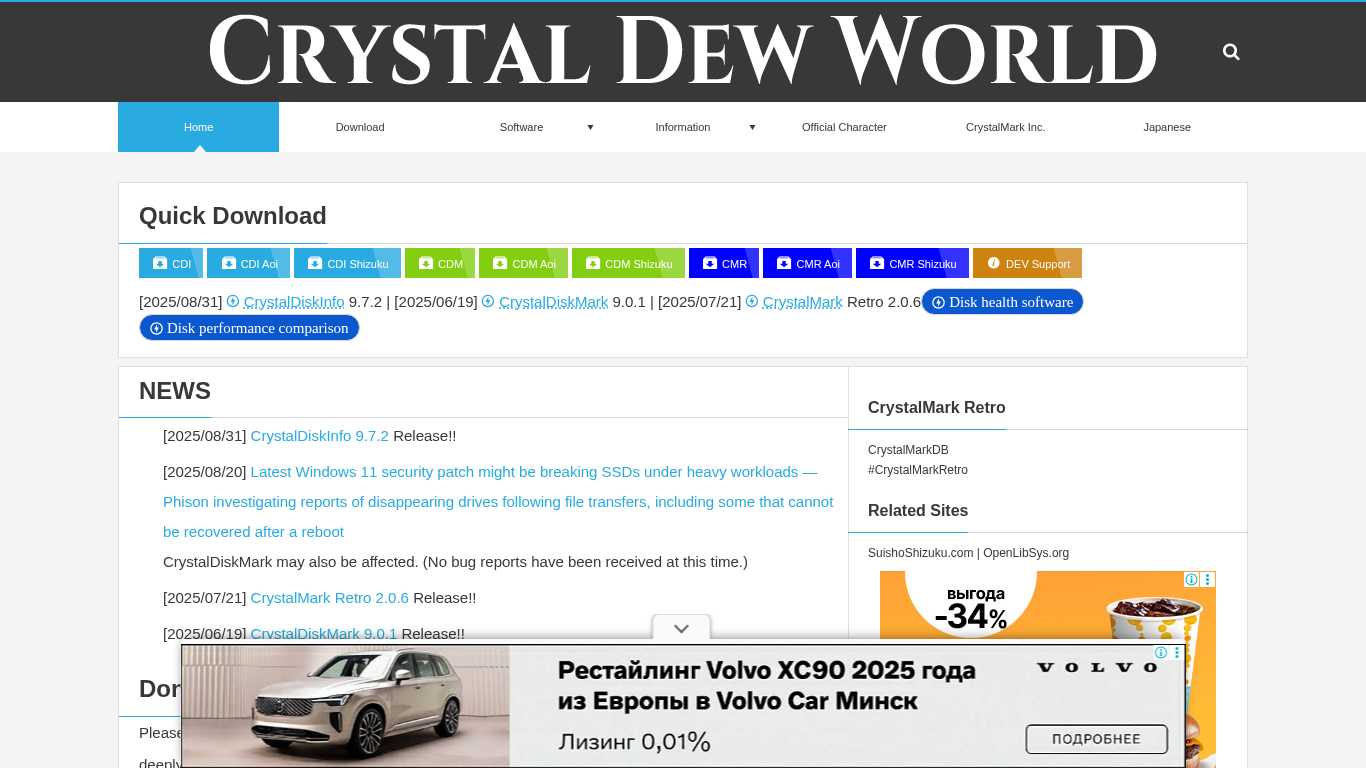Image resolution: width=1366 pixels, height=768 pixels.
Task: Click the "Лизинг 0,01%" text in the Volvo ad
Action: pos(634,741)
